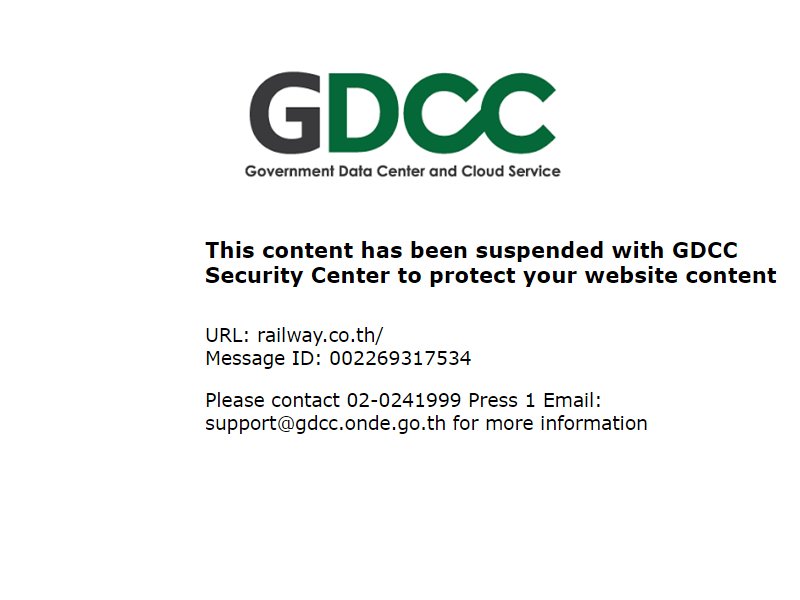Image resolution: width=800 pixels, height=600 pixels.
Task: Click 'Security Center' in the heading
Action: tap(297, 276)
